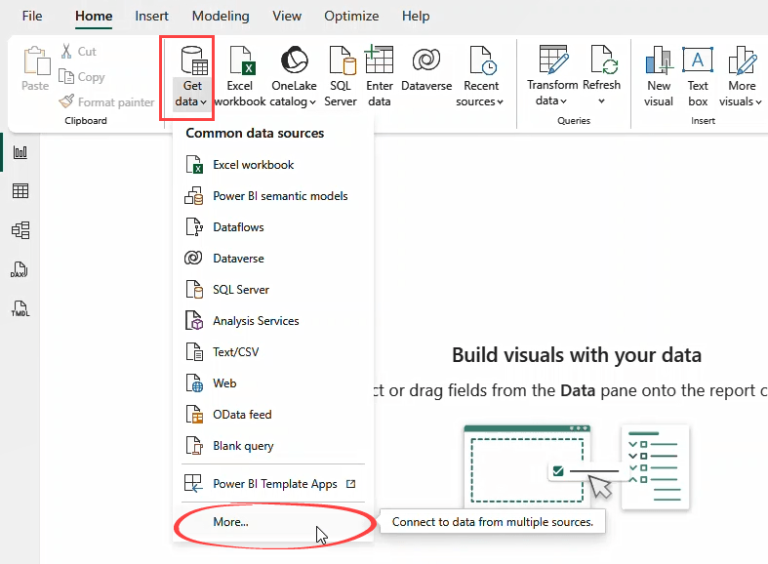The image size is (768, 564).
Task: Choose Dataflows from the list
Action: (x=273, y=227)
